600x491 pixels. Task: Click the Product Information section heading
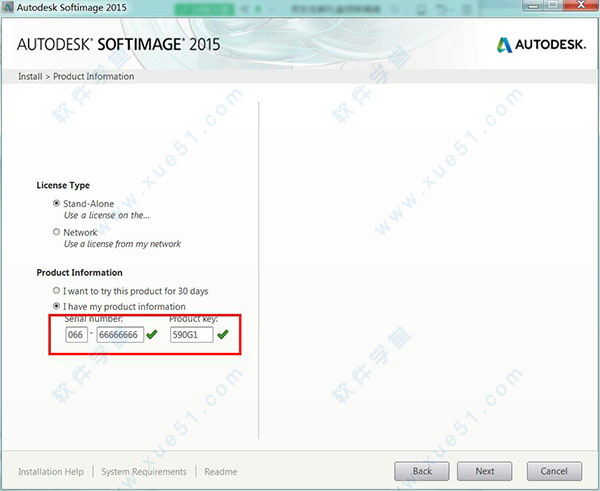point(80,272)
